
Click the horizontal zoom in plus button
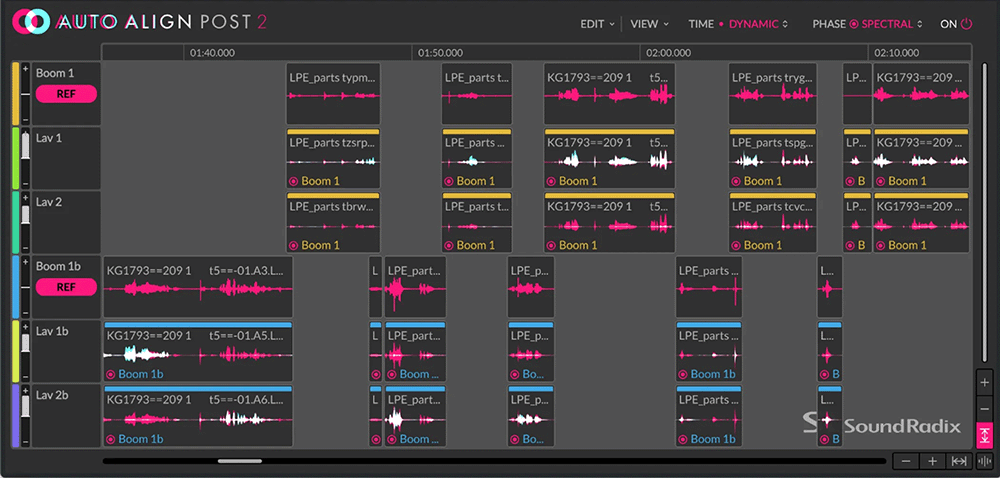[x=932, y=460]
